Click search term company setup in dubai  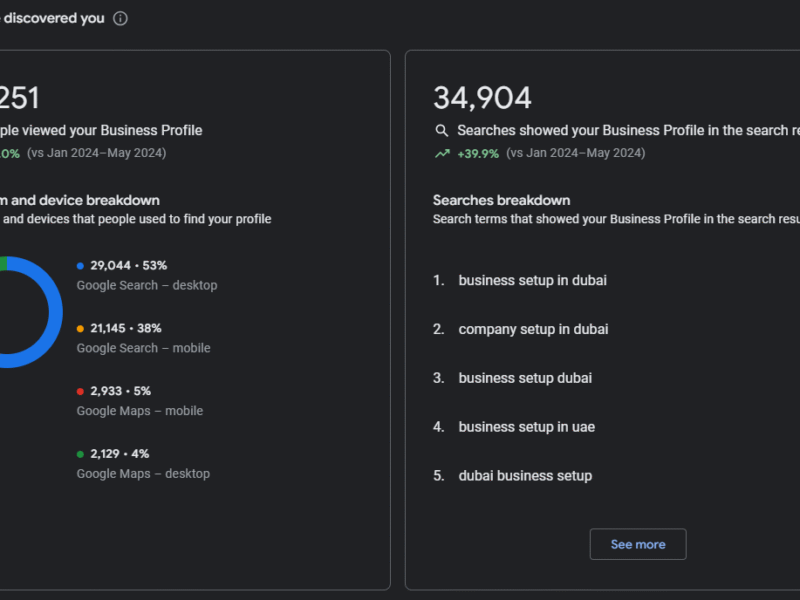pyautogui.click(x=533, y=329)
